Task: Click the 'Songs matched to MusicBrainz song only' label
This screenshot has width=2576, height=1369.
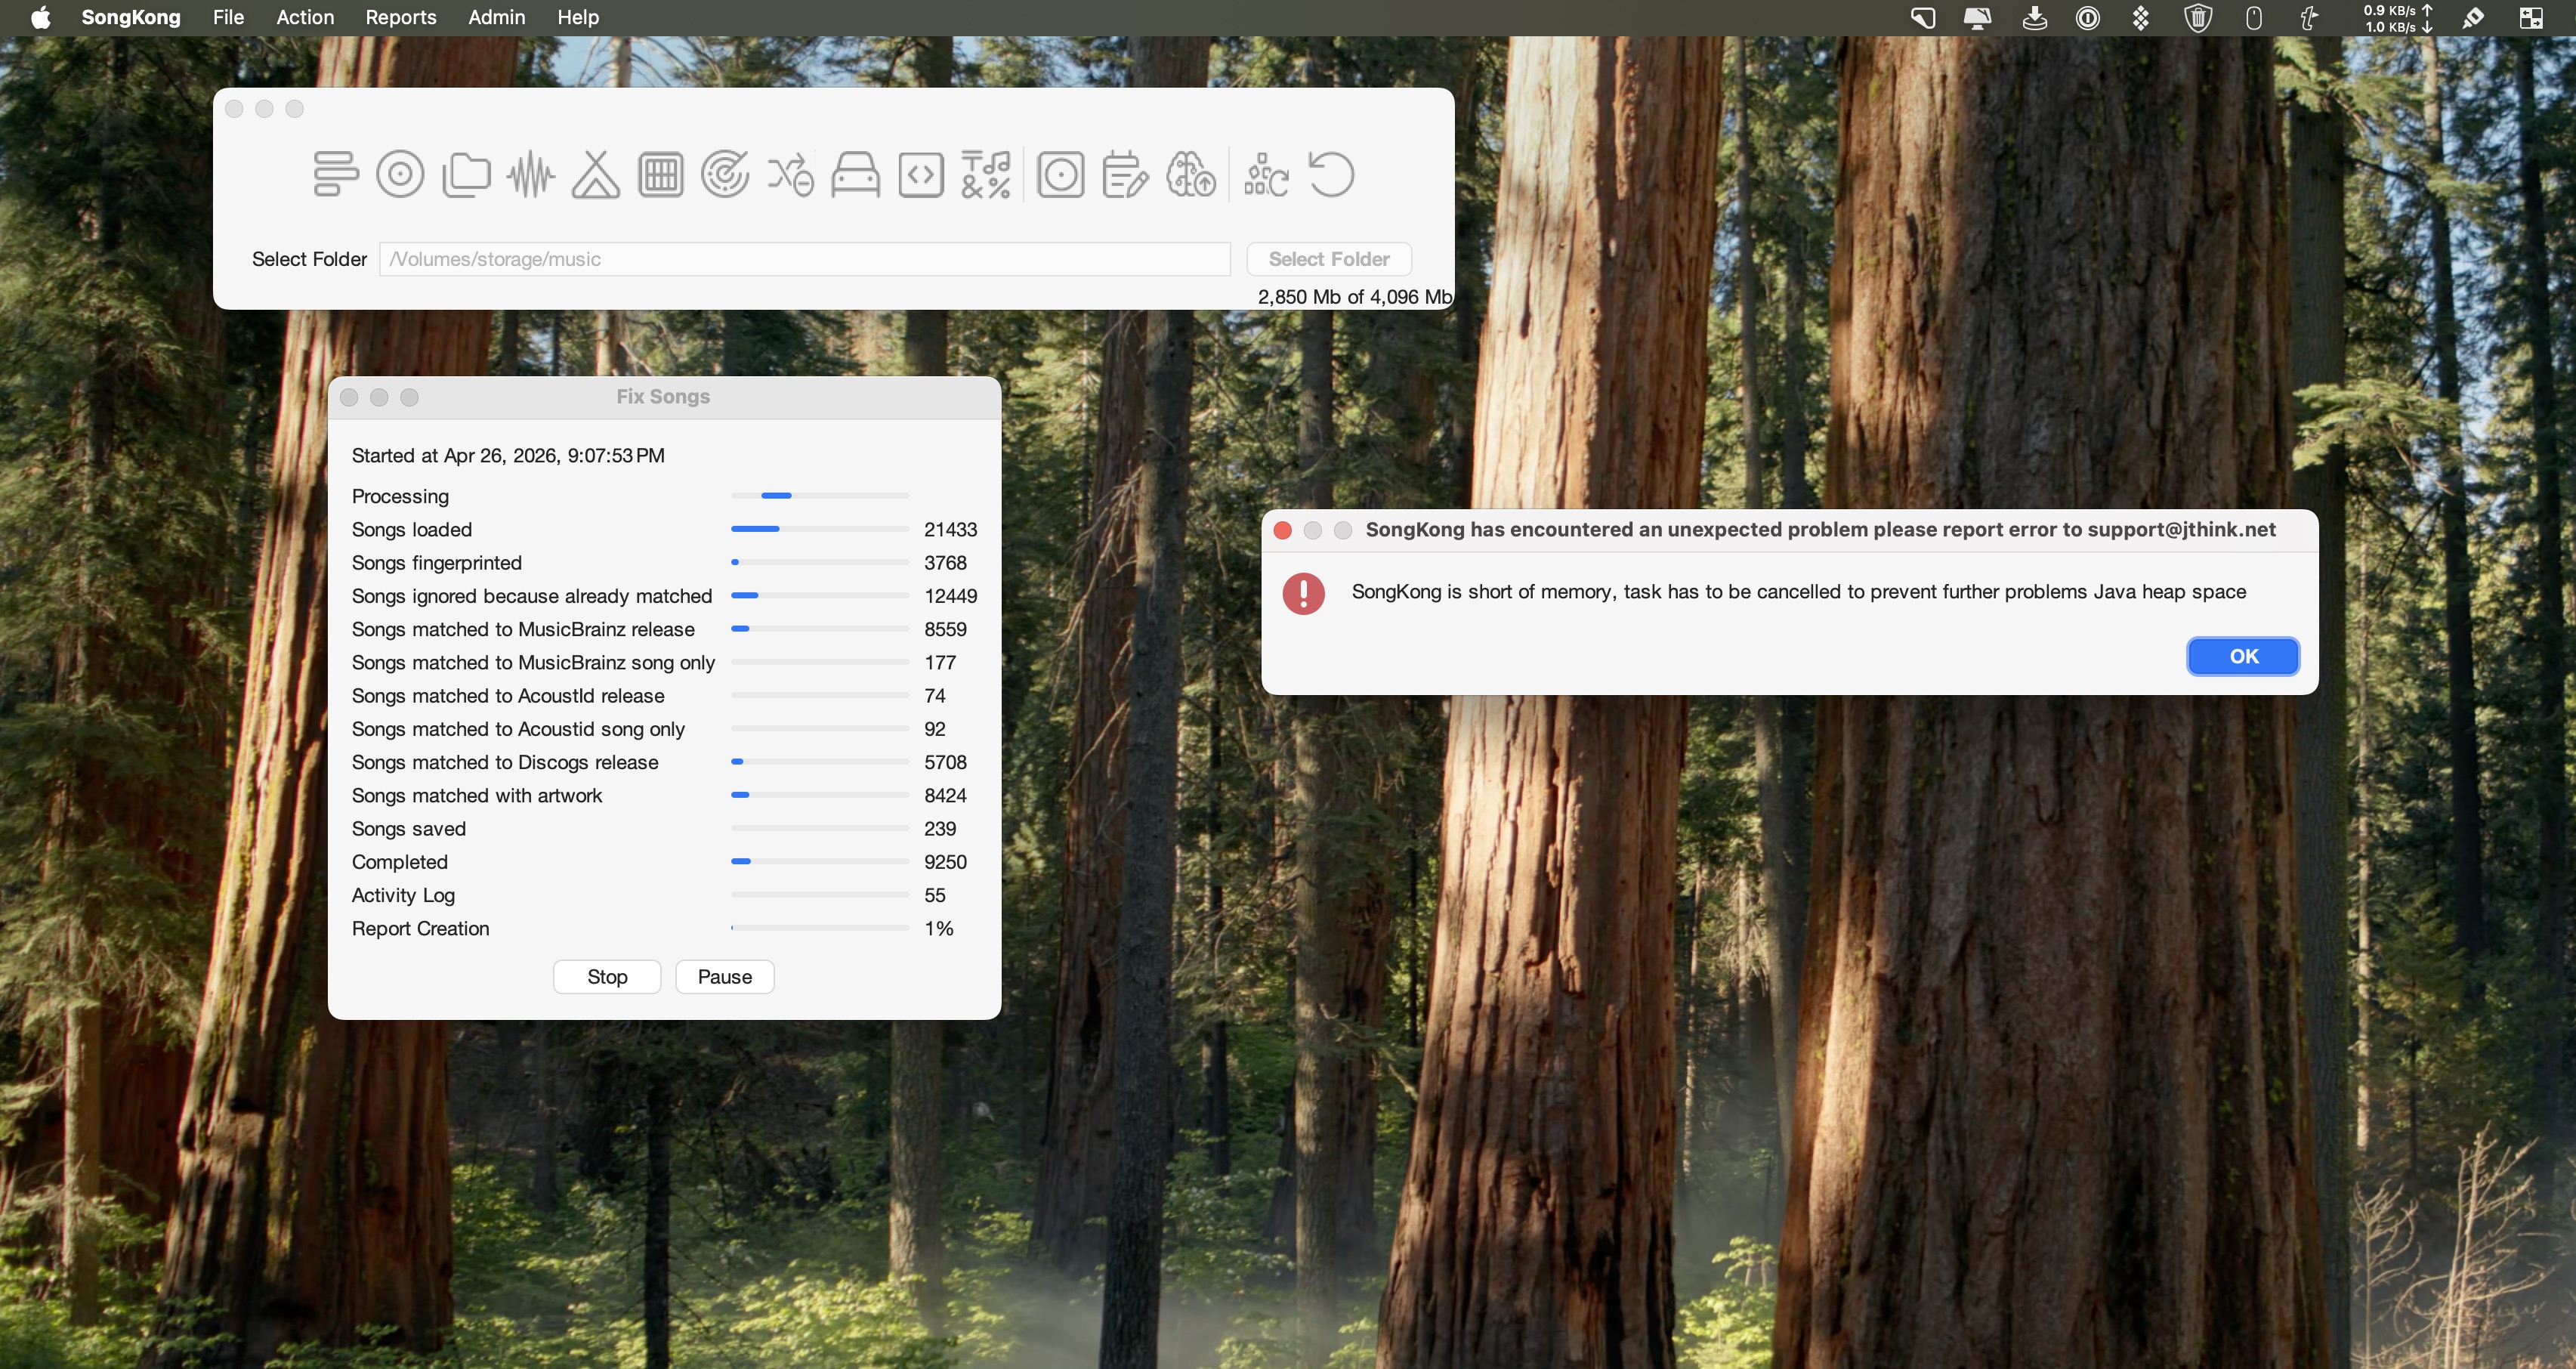Action: 533,663
